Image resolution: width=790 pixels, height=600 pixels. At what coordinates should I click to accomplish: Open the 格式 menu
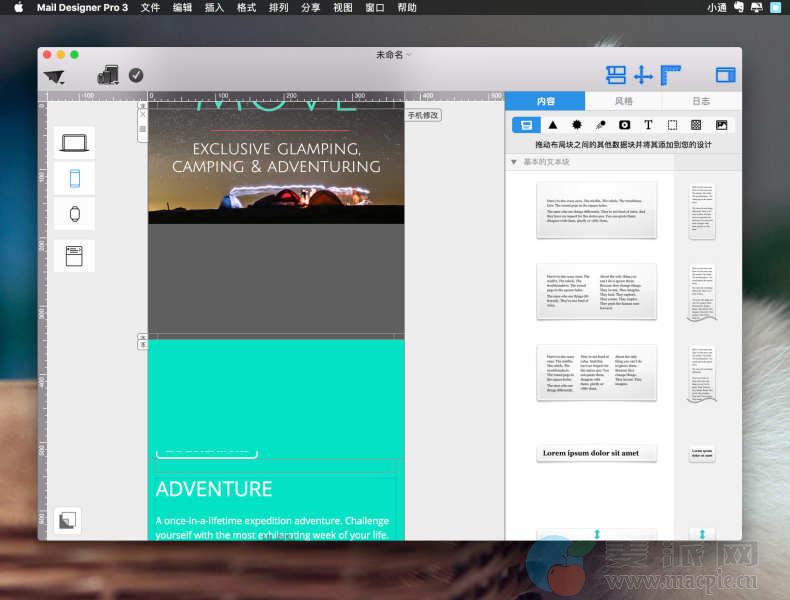pyautogui.click(x=246, y=7)
